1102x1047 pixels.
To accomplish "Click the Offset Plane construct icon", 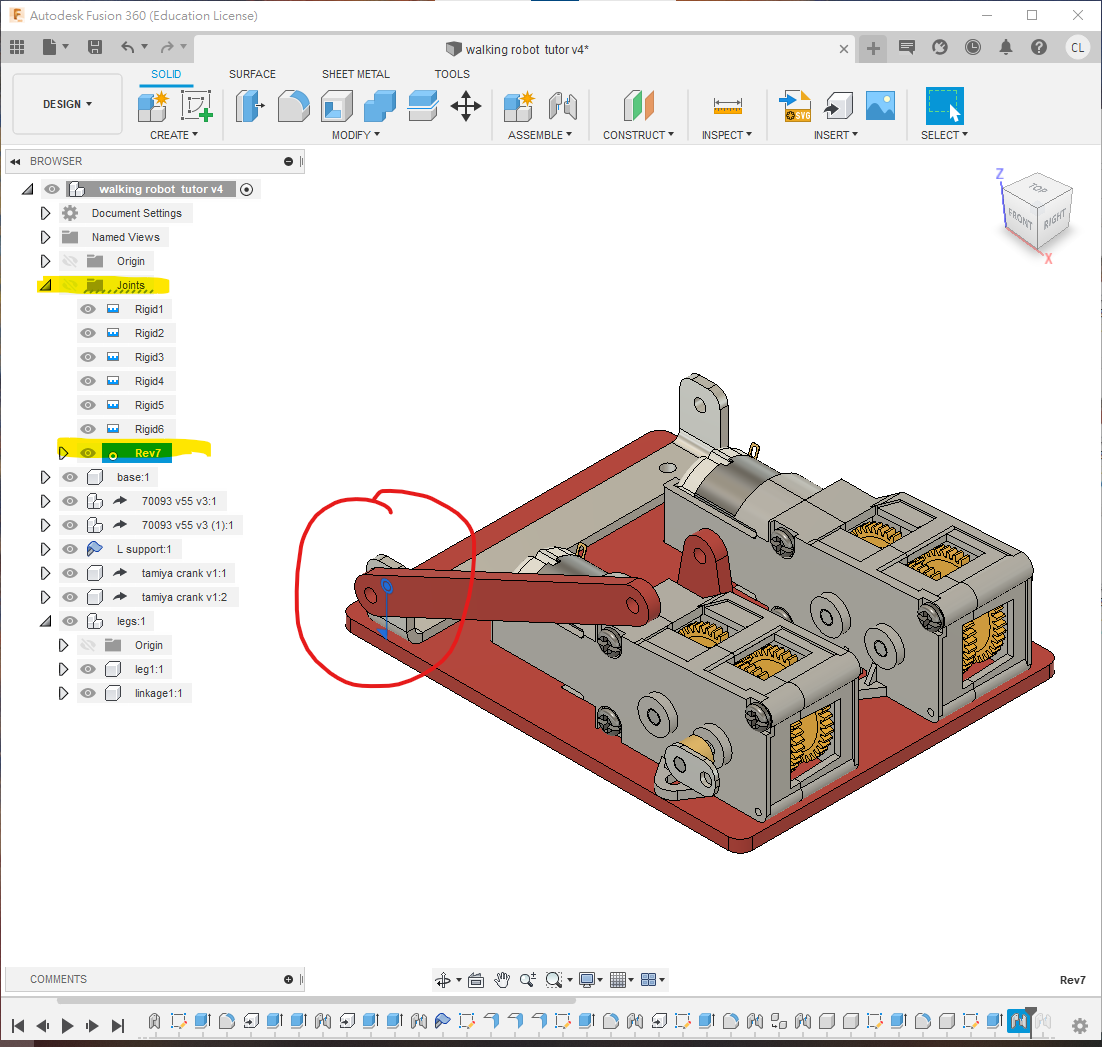I will coord(638,105).
